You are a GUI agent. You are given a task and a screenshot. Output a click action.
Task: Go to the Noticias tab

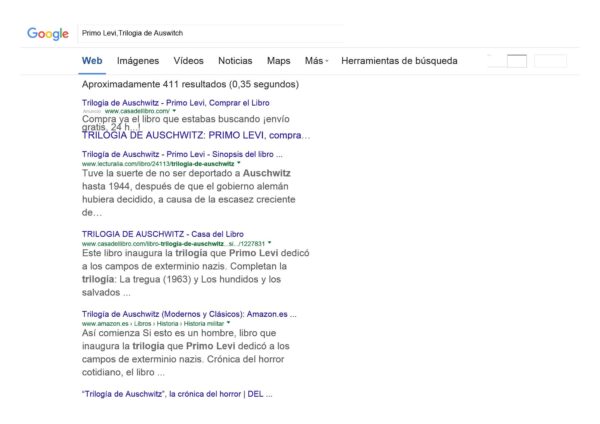click(x=235, y=61)
